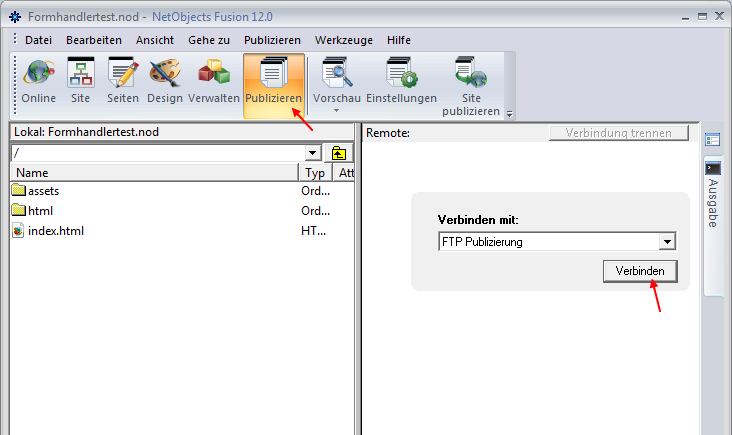Click the local path field showing slash
Image resolution: width=732 pixels, height=435 pixels.
pos(158,153)
